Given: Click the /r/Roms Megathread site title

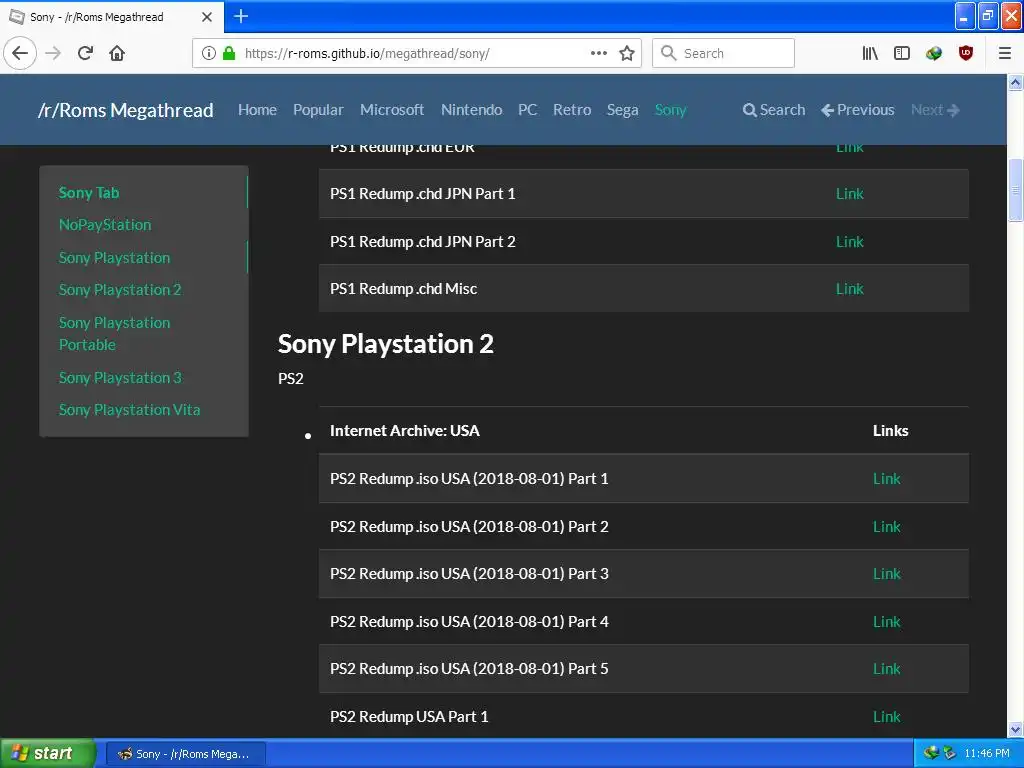Looking at the screenshot, I should pyautogui.click(x=125, y=110).
